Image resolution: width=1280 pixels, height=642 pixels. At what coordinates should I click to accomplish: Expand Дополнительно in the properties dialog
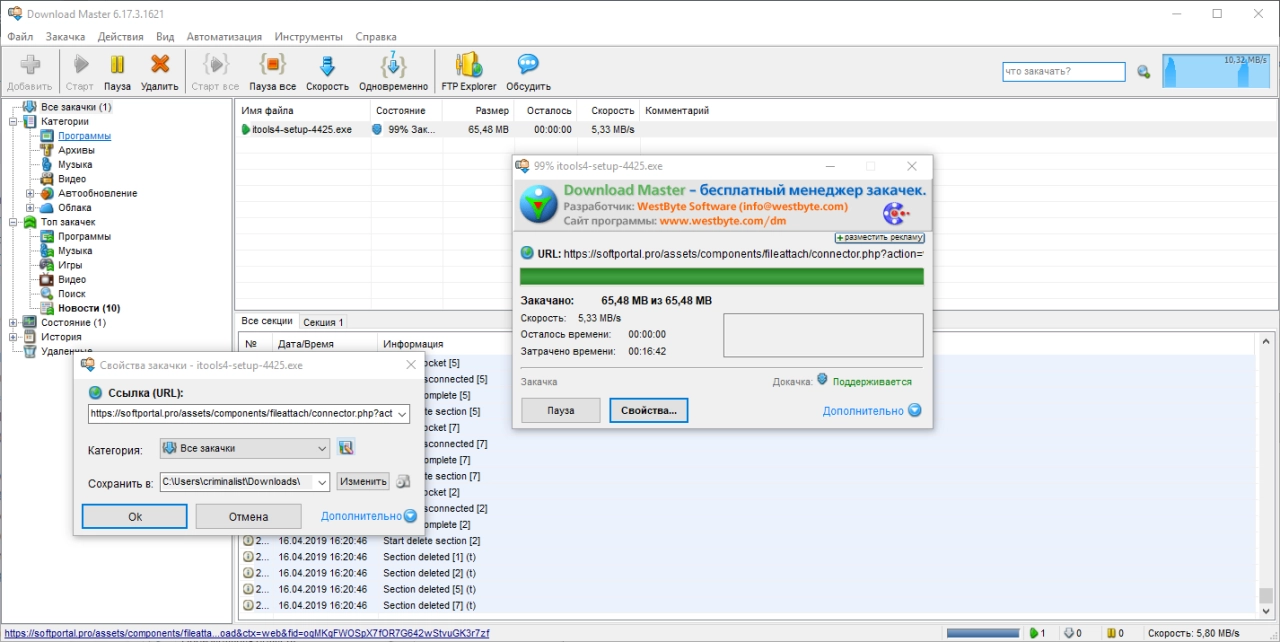(x=368, y=516)
